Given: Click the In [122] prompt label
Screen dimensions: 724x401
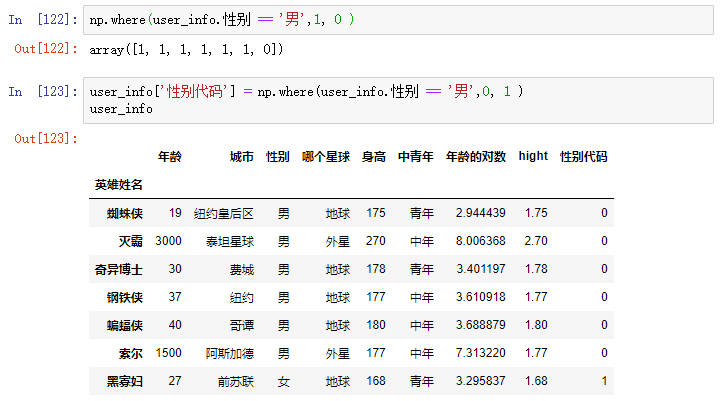Looking at the screenshot, I should pyautogui.click(x=42, y=19).
